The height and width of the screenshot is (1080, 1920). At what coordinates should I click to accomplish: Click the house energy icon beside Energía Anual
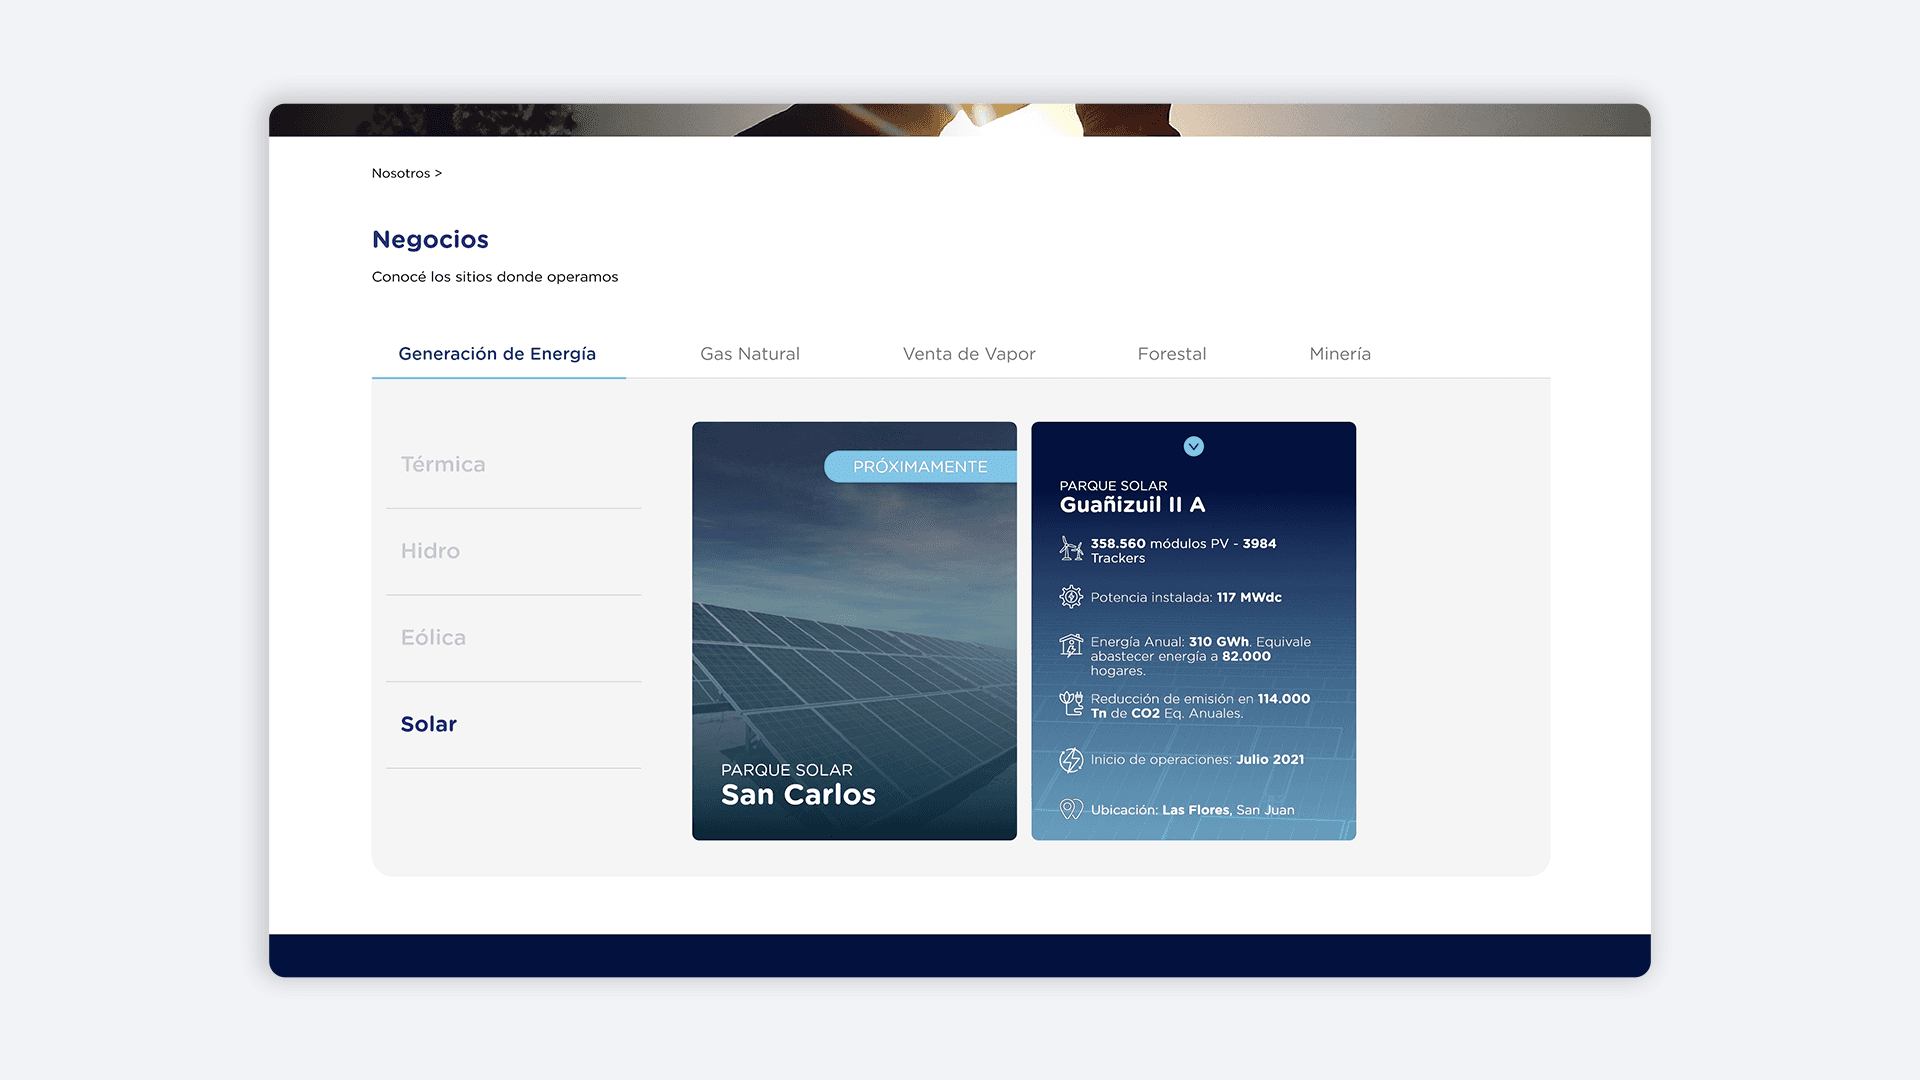(1071, 648)
